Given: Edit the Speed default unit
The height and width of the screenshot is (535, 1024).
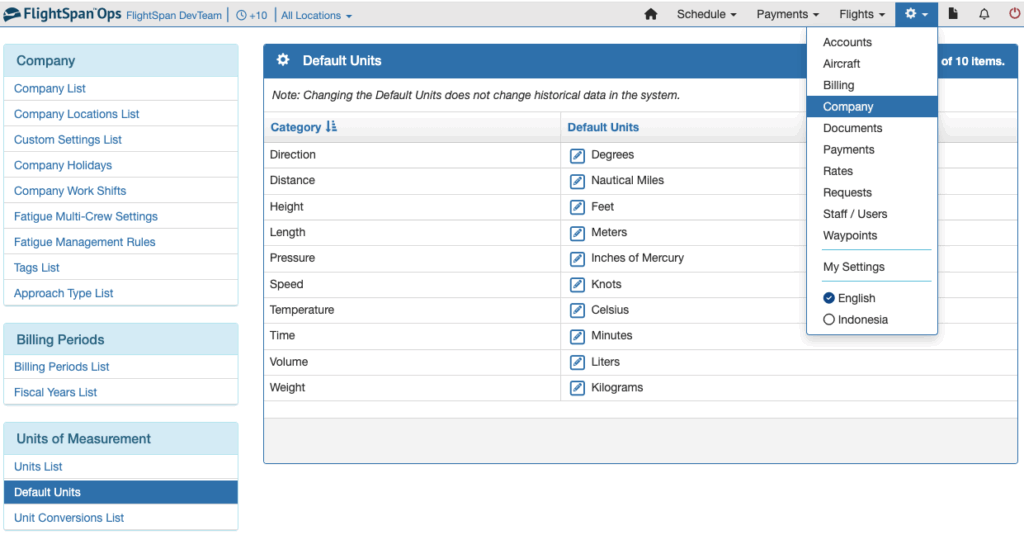Looking at the screenshot, I should (577, 285).
